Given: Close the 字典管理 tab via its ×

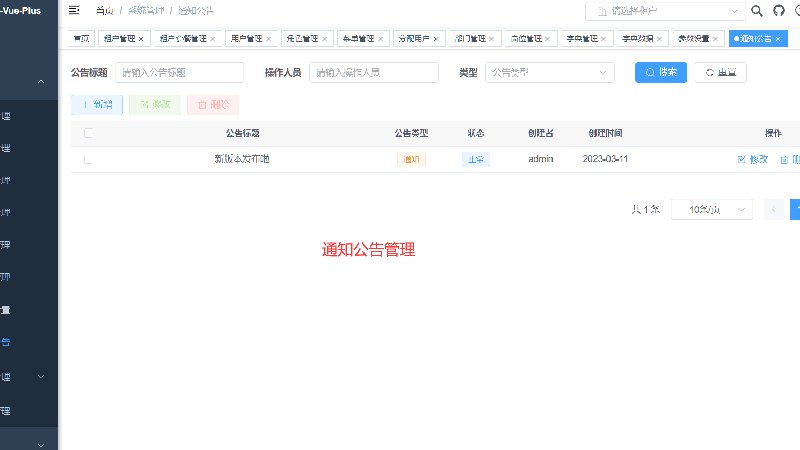Looking at the screenshot, I should pos(604,39).
